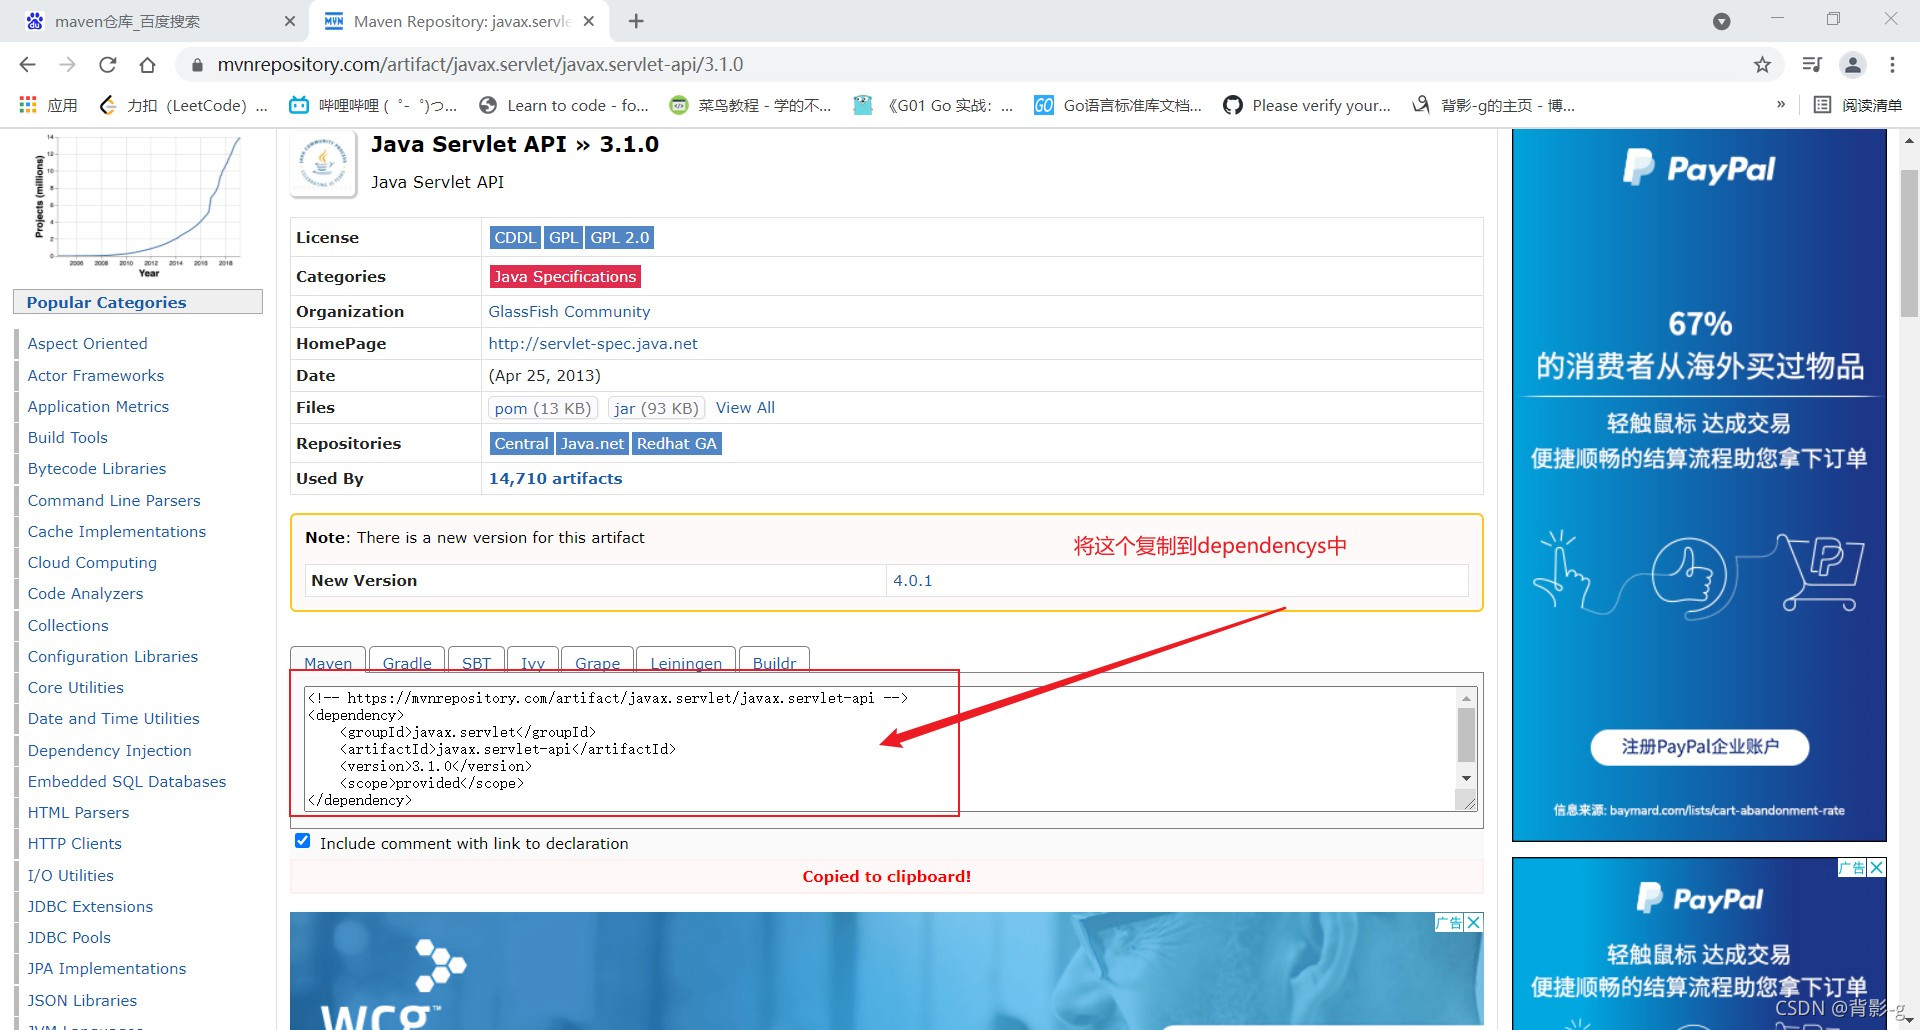Click the browser forward arrow
Screen dimensions: 1920x1030
pyautogui.click(x=67, y=65)
